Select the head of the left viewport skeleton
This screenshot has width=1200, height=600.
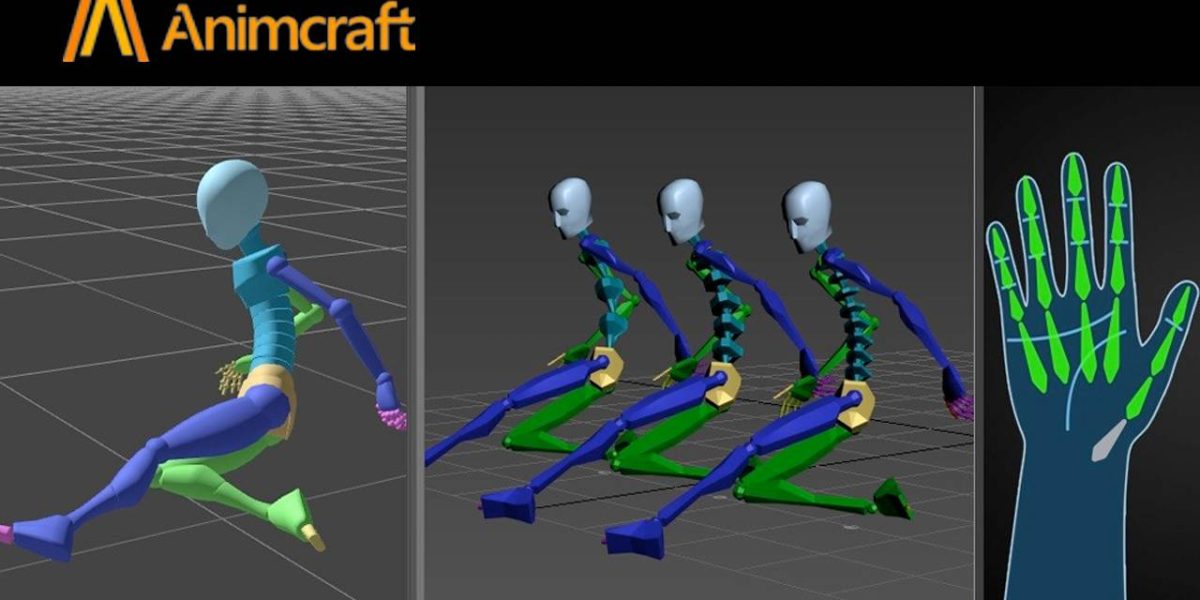[x=232, y=198]
